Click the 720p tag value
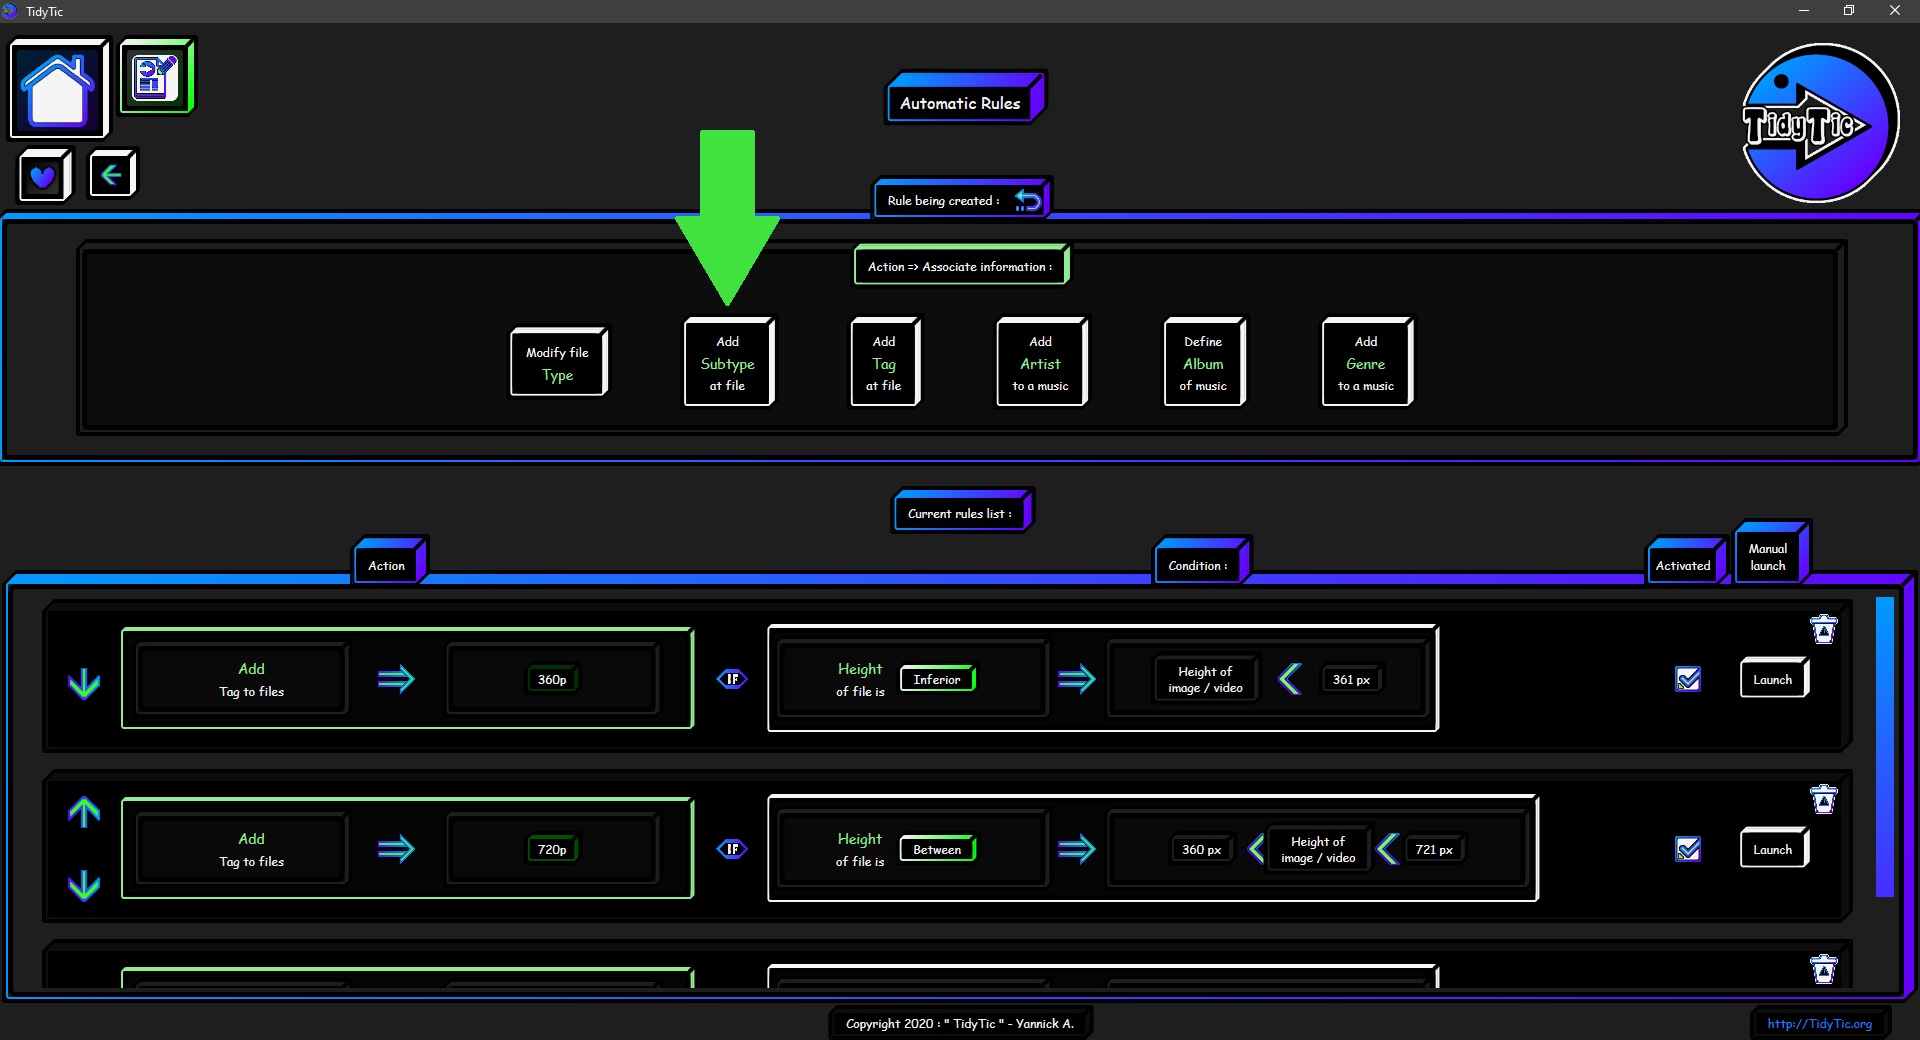 pyautogui.click(x=552, y=849)
